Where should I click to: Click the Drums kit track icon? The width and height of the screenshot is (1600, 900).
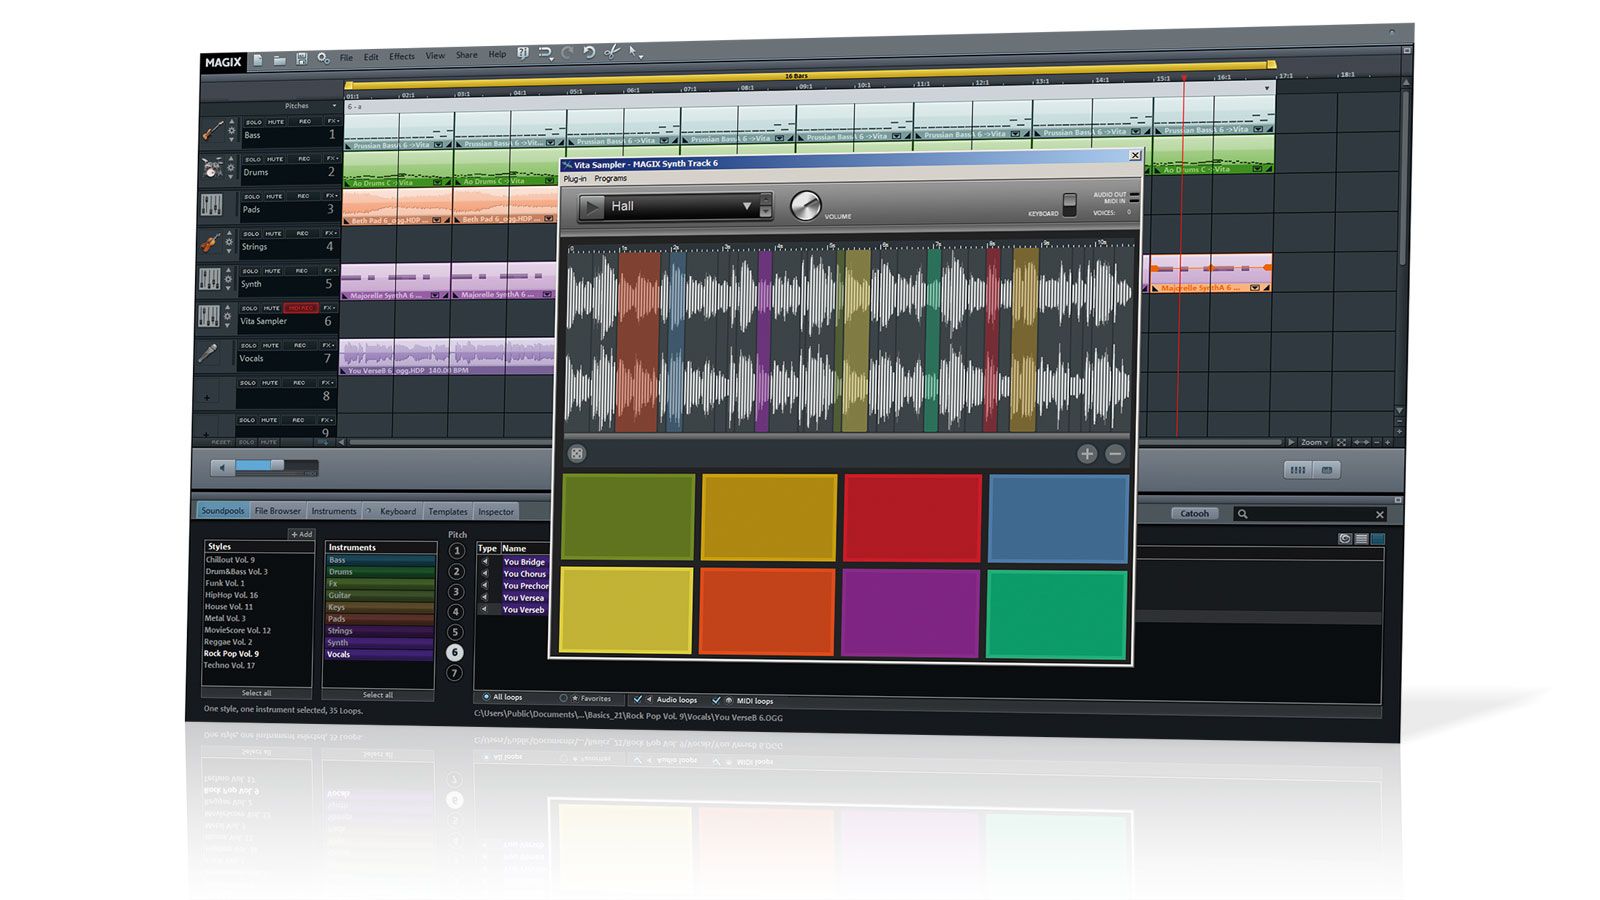coord(212,168)
